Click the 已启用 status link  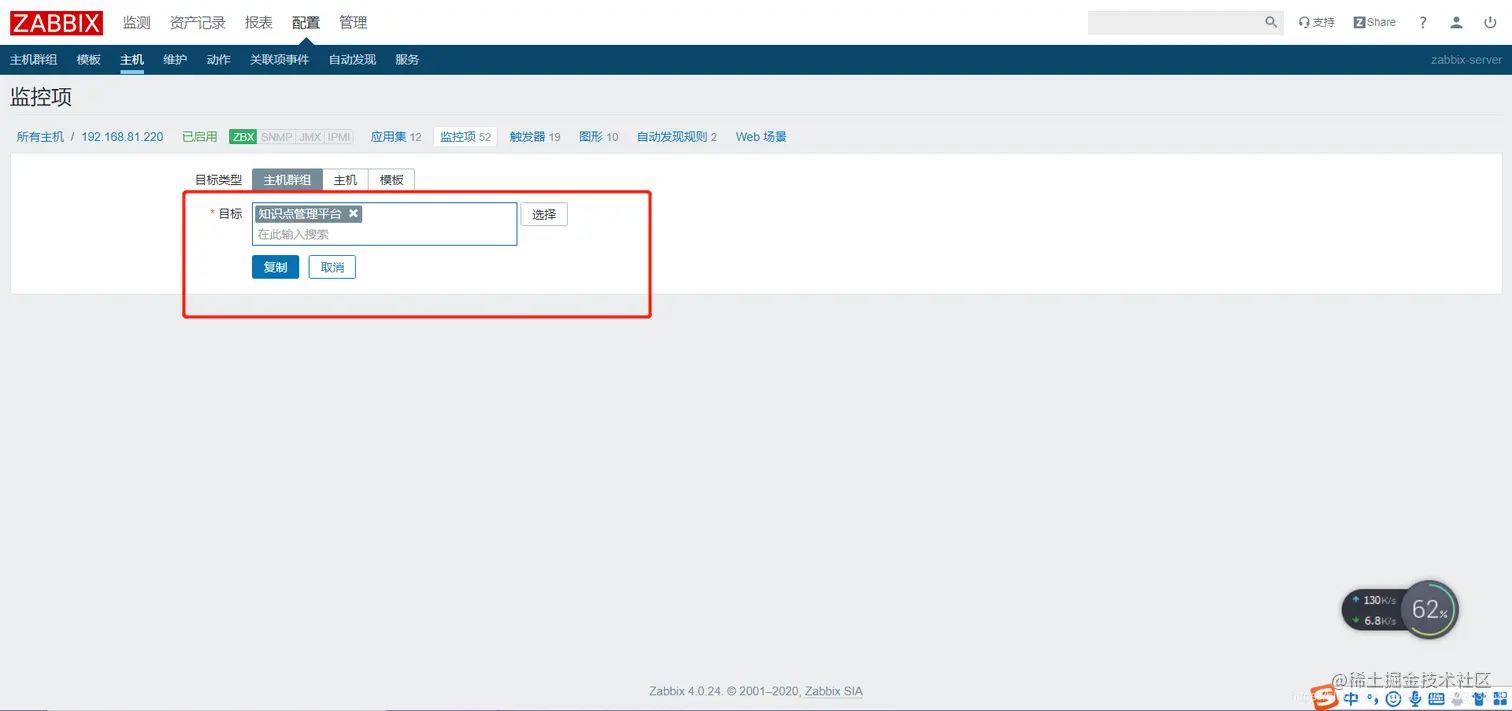[199, 137]
